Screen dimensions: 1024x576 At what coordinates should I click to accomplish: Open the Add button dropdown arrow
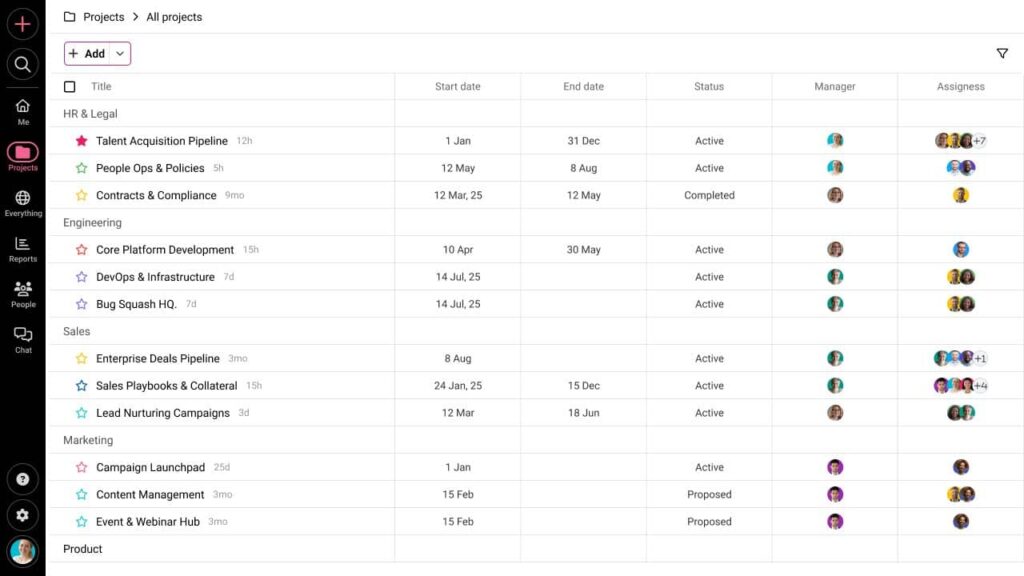tap(119, 53)
